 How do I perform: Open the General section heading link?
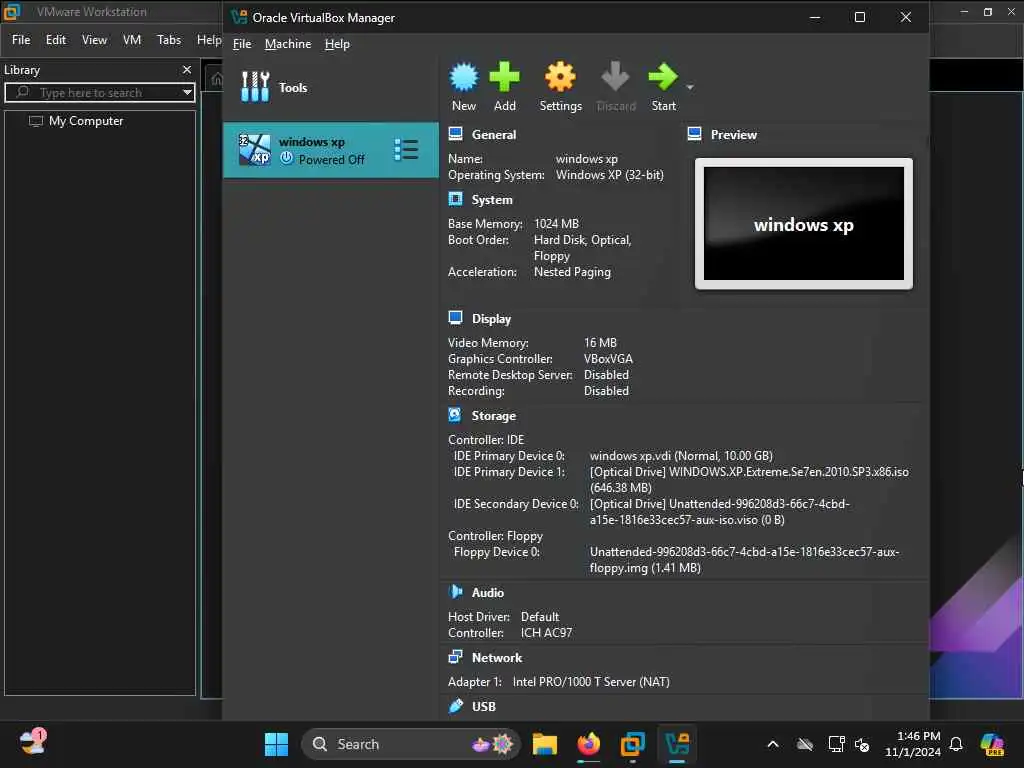[494, 135]
